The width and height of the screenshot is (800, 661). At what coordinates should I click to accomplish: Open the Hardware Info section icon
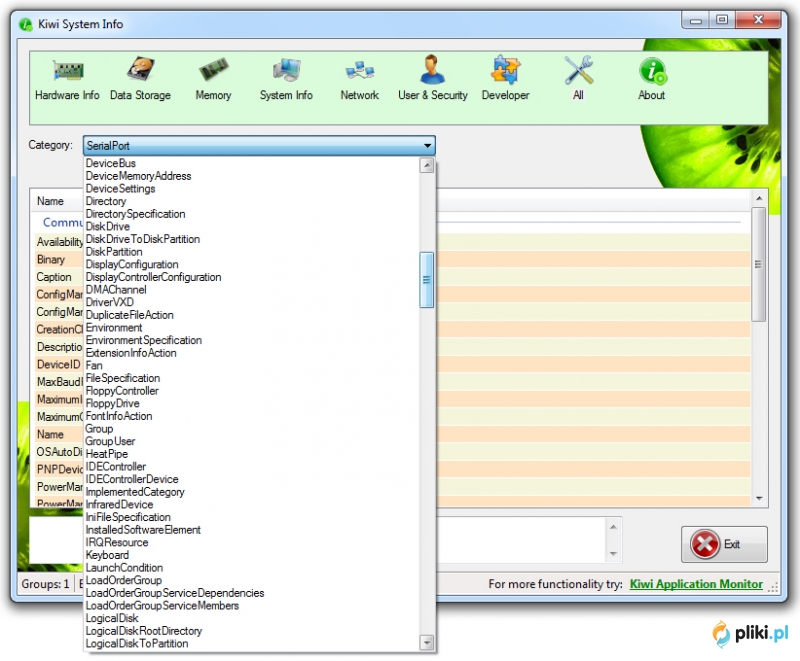click(67, 71)
